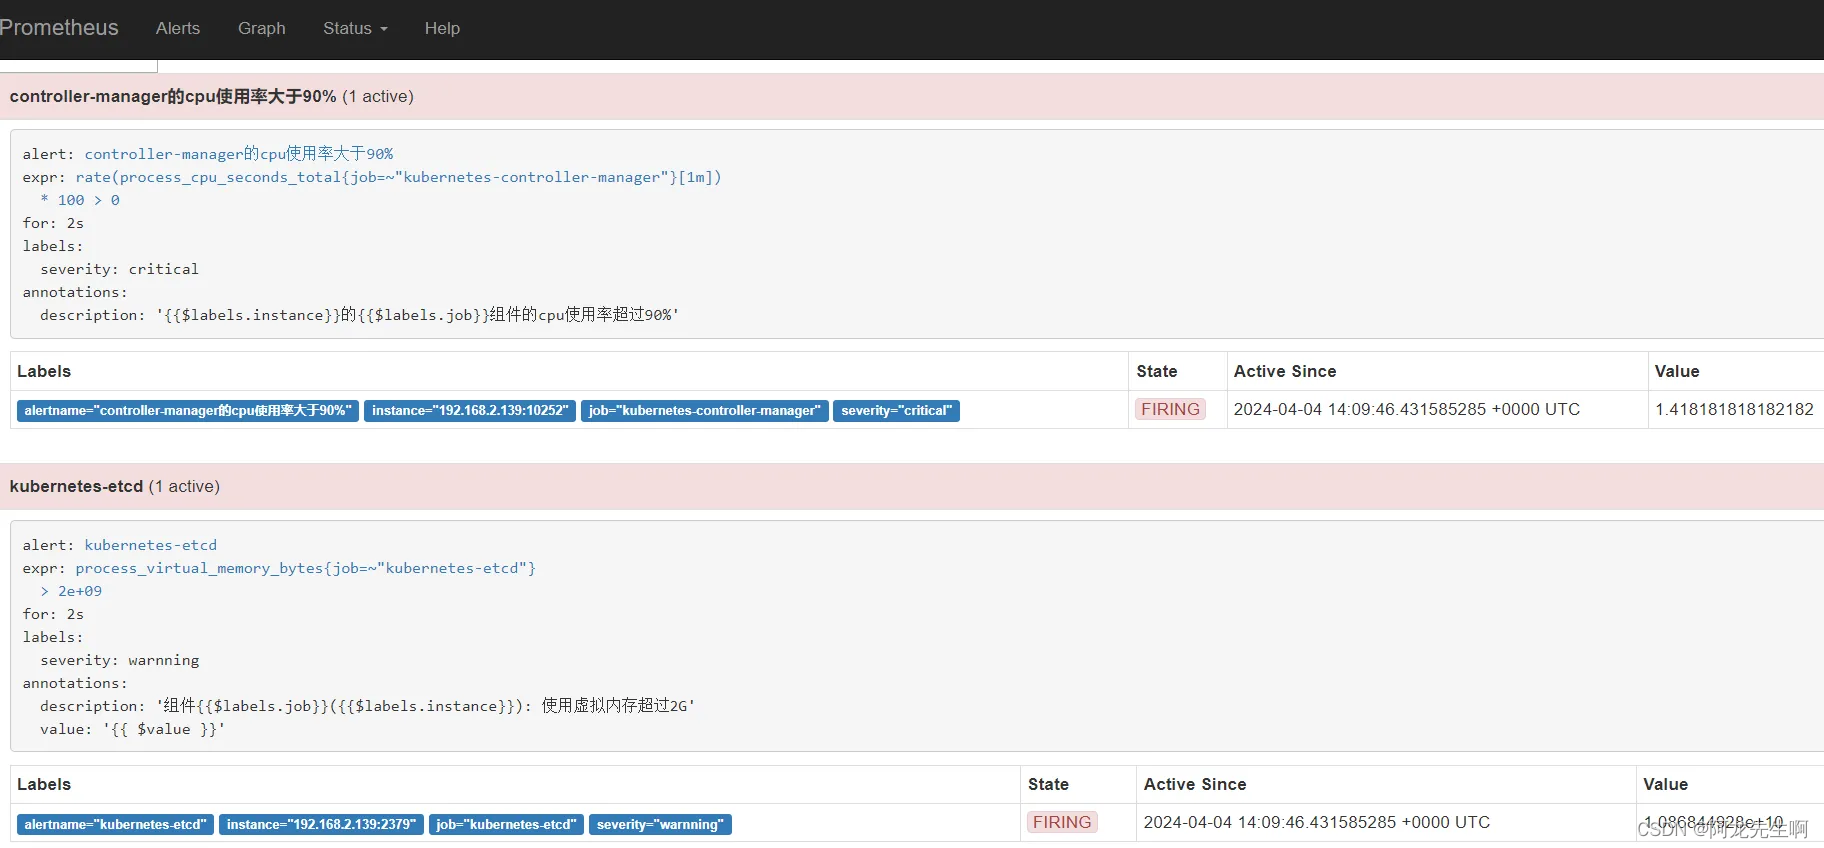Click Labels header in controller-manager table
The width and height of the screenshot is (1824, 848).
point(44,371)
